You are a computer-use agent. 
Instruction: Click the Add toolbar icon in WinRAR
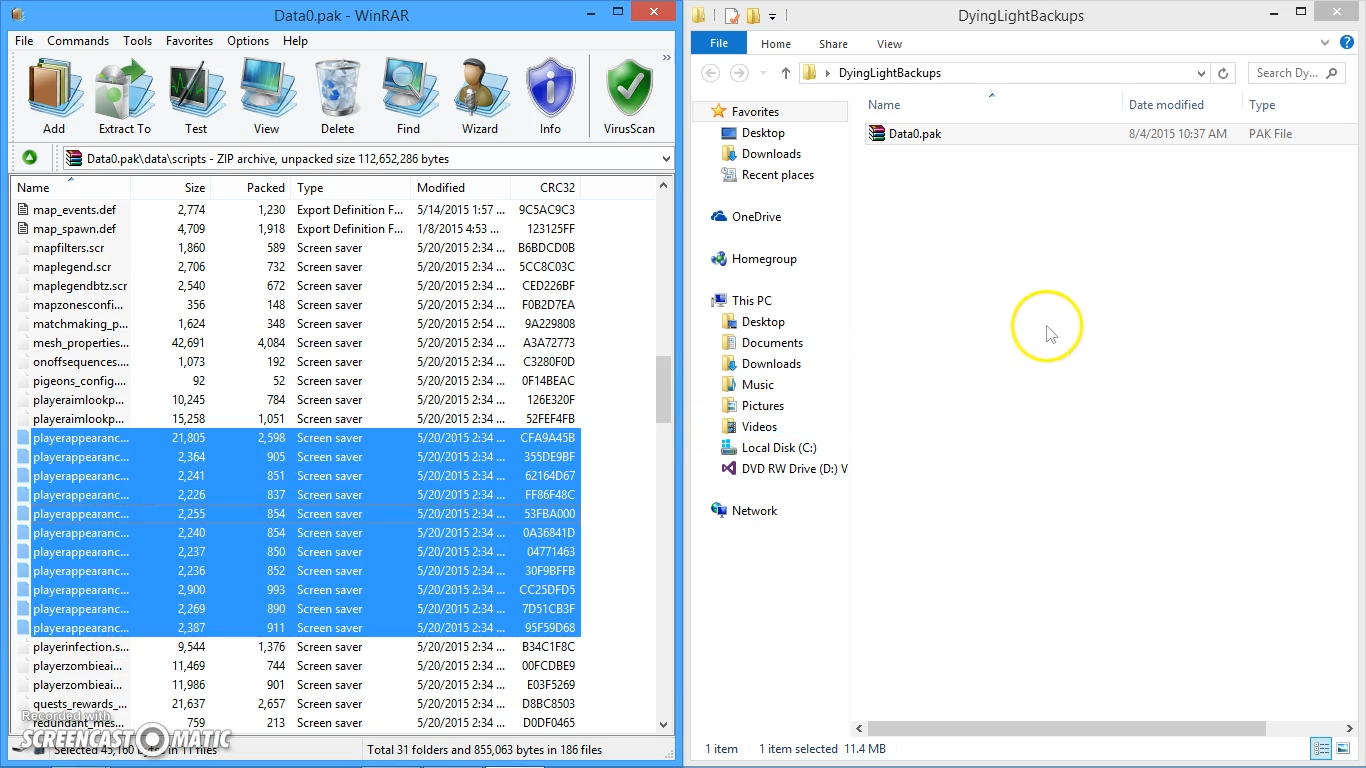54,97
